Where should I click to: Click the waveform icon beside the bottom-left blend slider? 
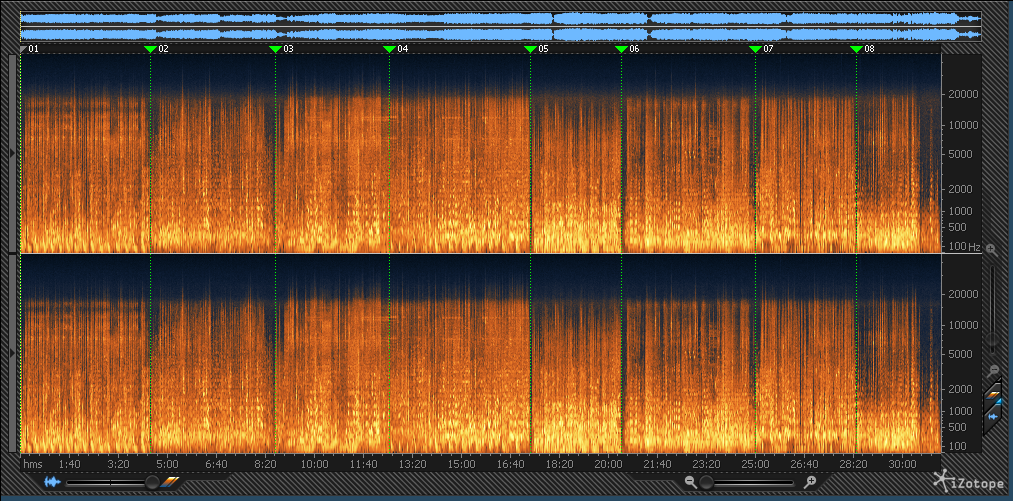tap(52, 482)
